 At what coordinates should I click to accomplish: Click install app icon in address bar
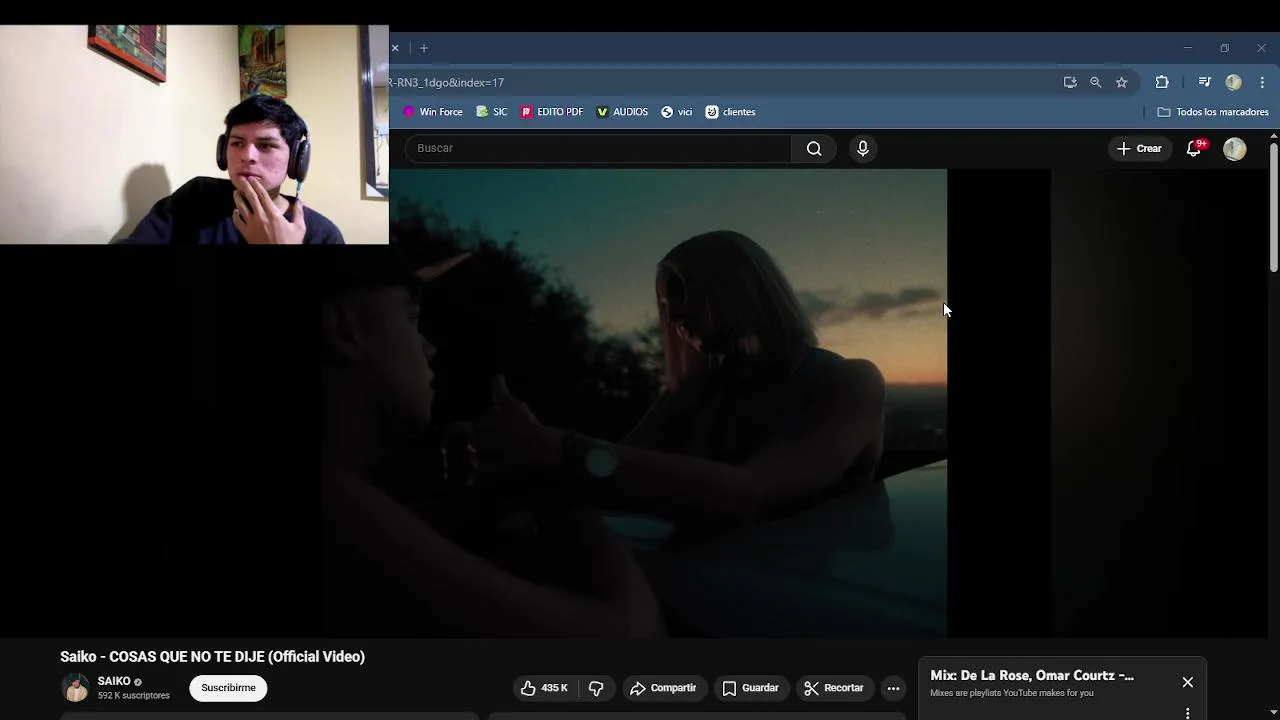(1069, 82)
